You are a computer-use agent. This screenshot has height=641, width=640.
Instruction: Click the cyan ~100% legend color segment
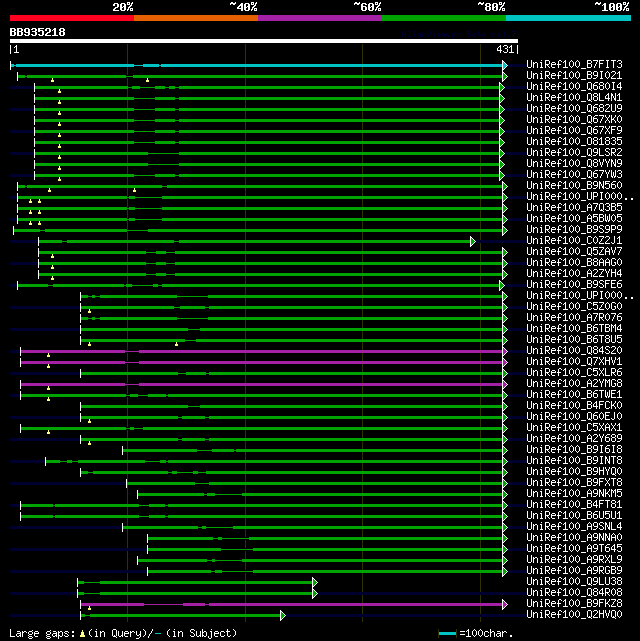[568, 18]
